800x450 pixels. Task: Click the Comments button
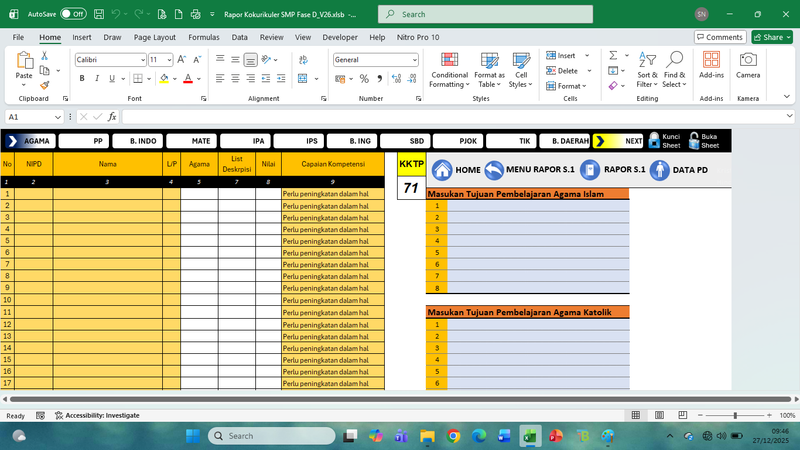(719, 37)
